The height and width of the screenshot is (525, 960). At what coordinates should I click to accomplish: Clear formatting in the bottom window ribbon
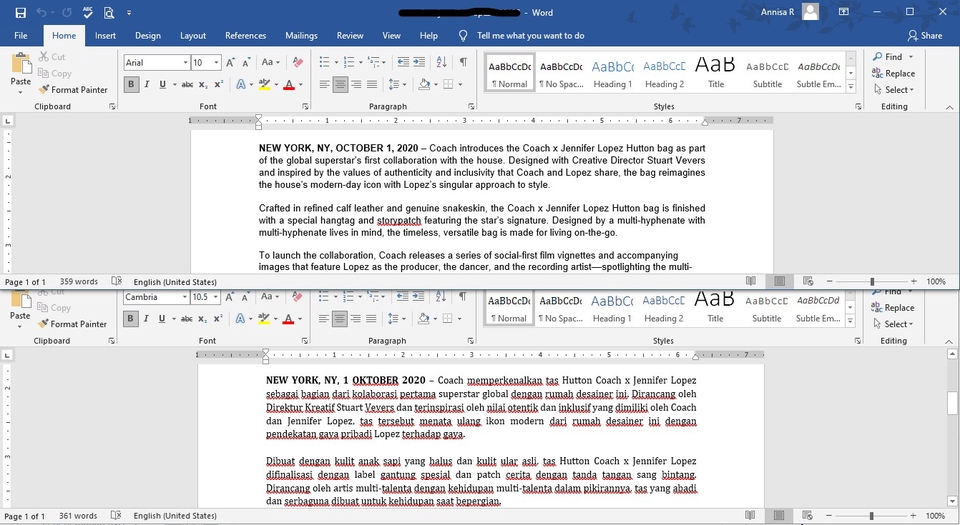[x=297, y=297]
